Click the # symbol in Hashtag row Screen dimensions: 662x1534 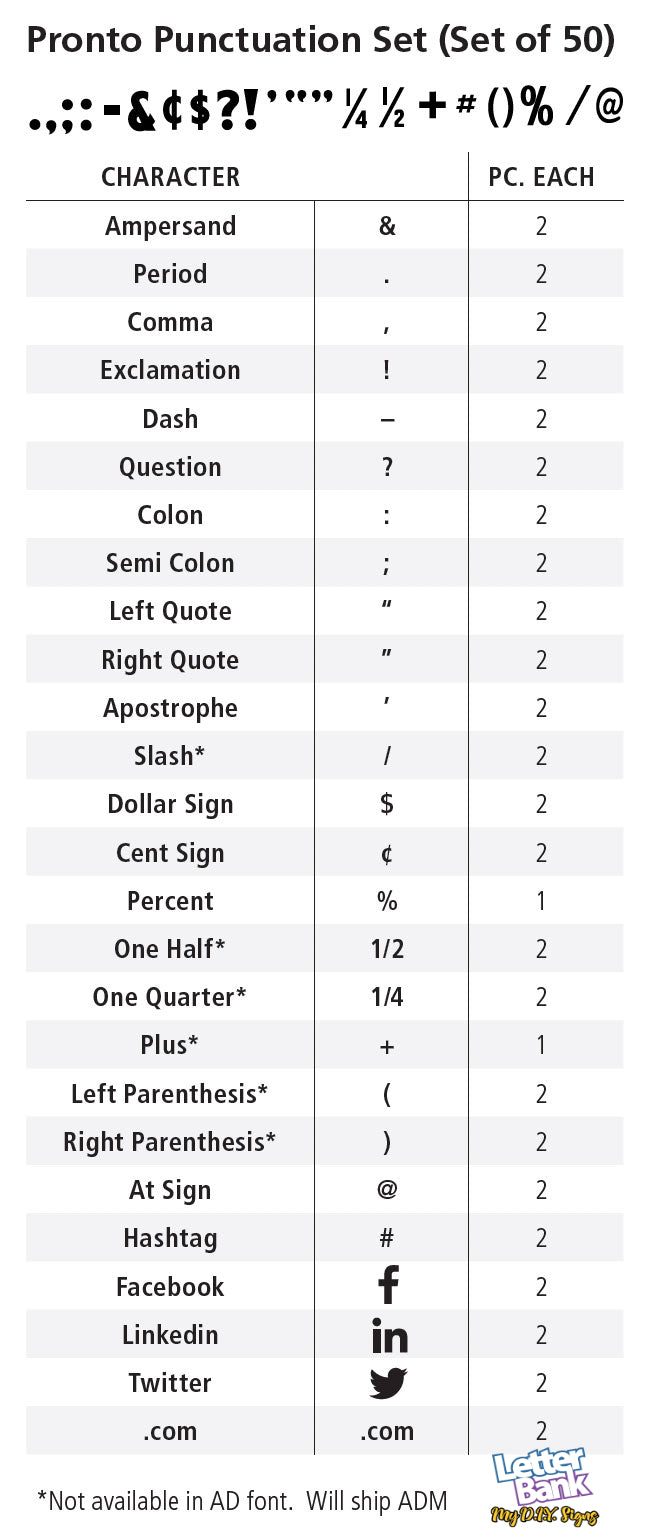point(388,1238)
